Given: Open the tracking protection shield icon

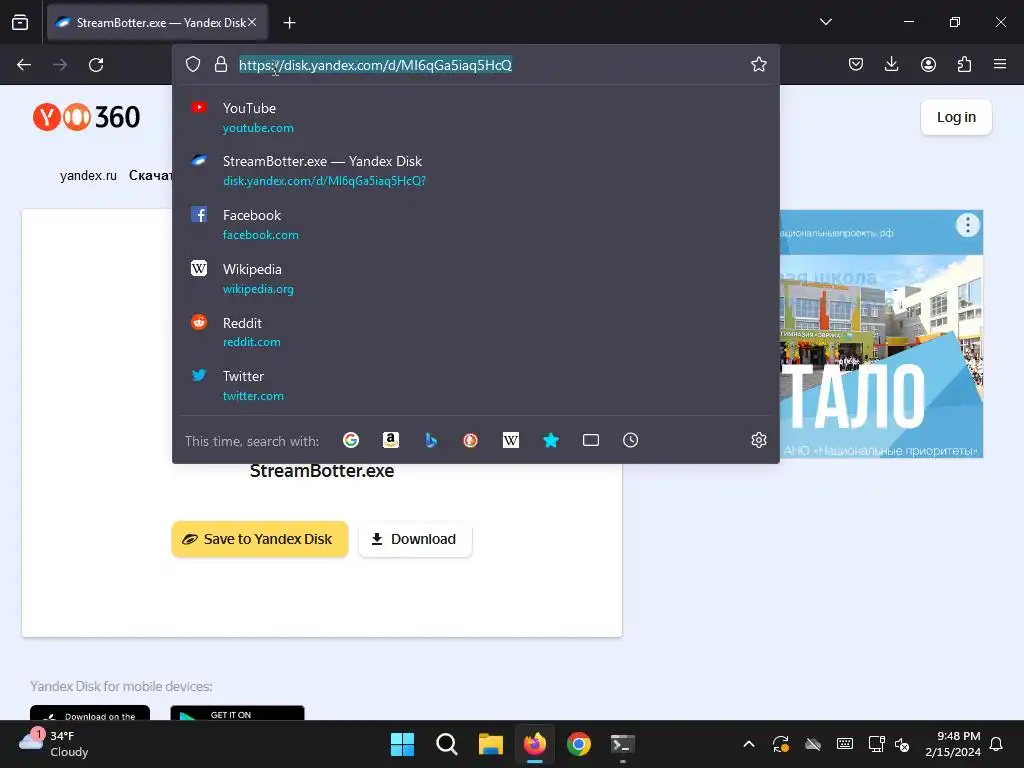Looking at the screenshot, I should [x=193, y=64].
